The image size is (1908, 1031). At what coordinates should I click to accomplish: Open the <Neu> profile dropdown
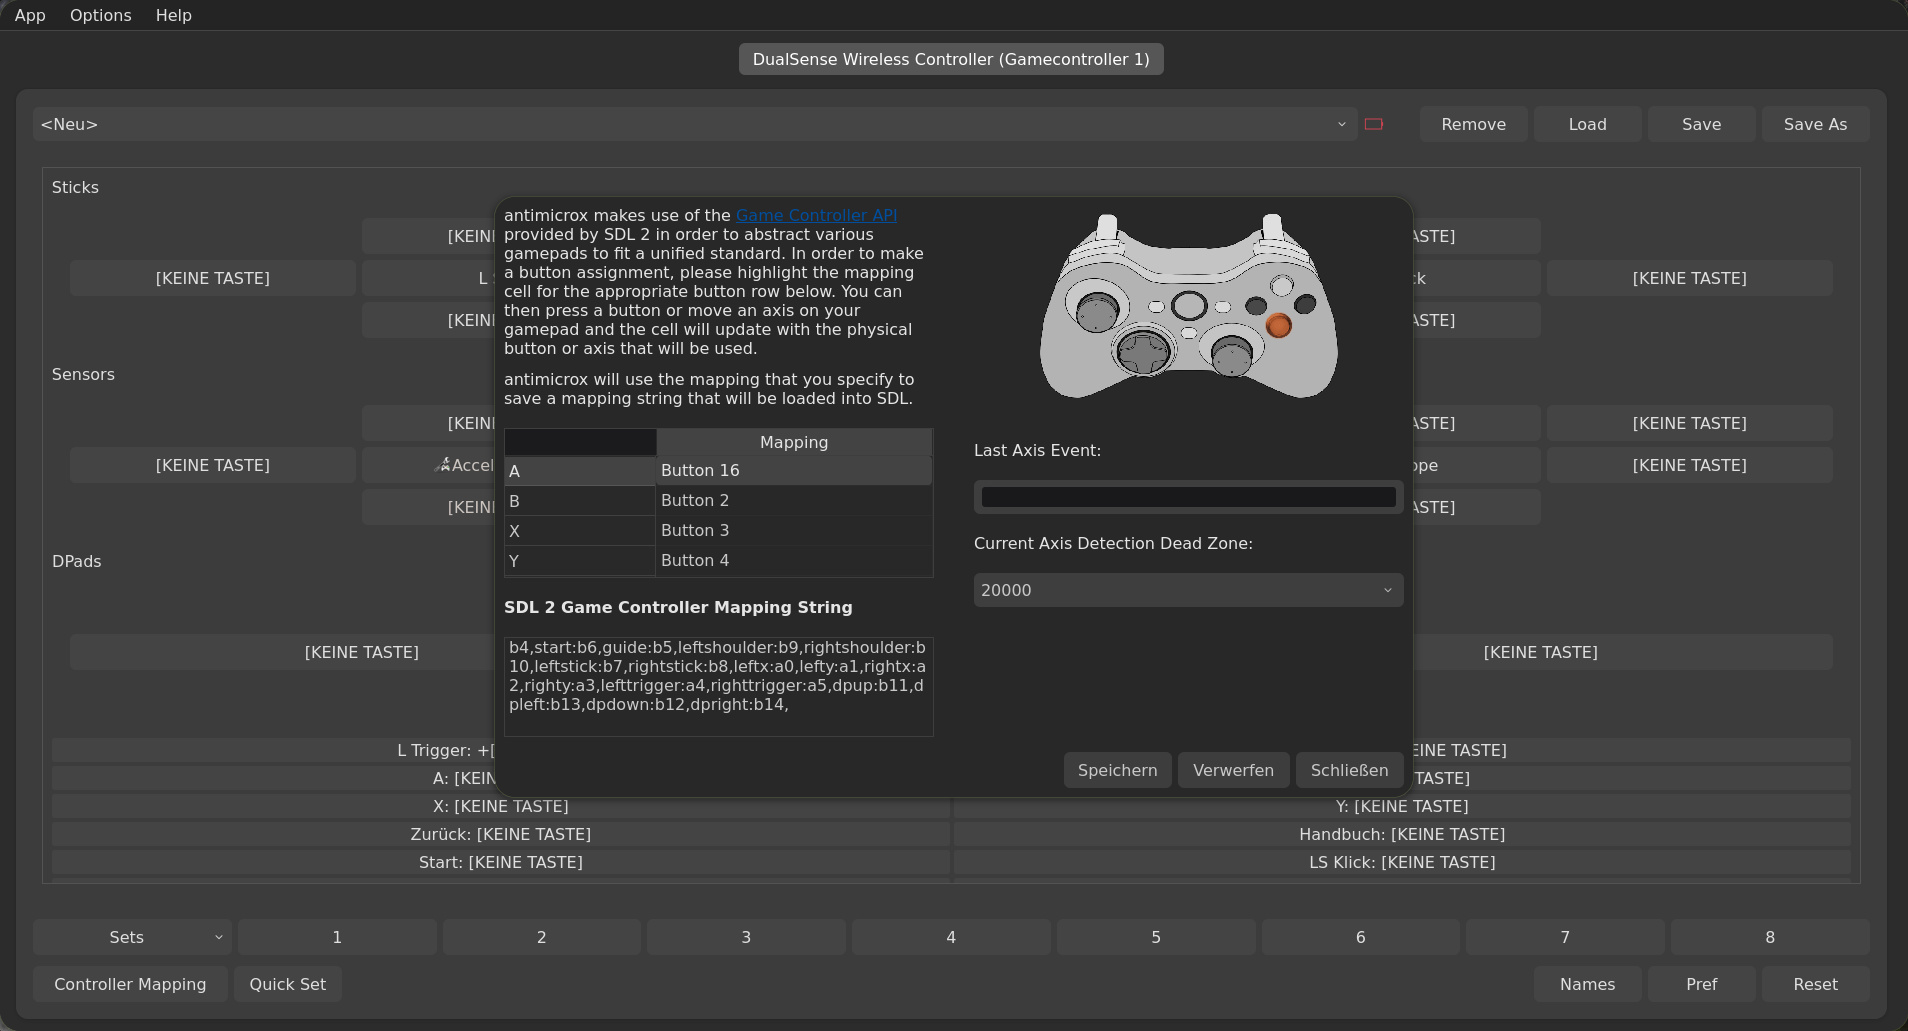(x=694, y=124)
